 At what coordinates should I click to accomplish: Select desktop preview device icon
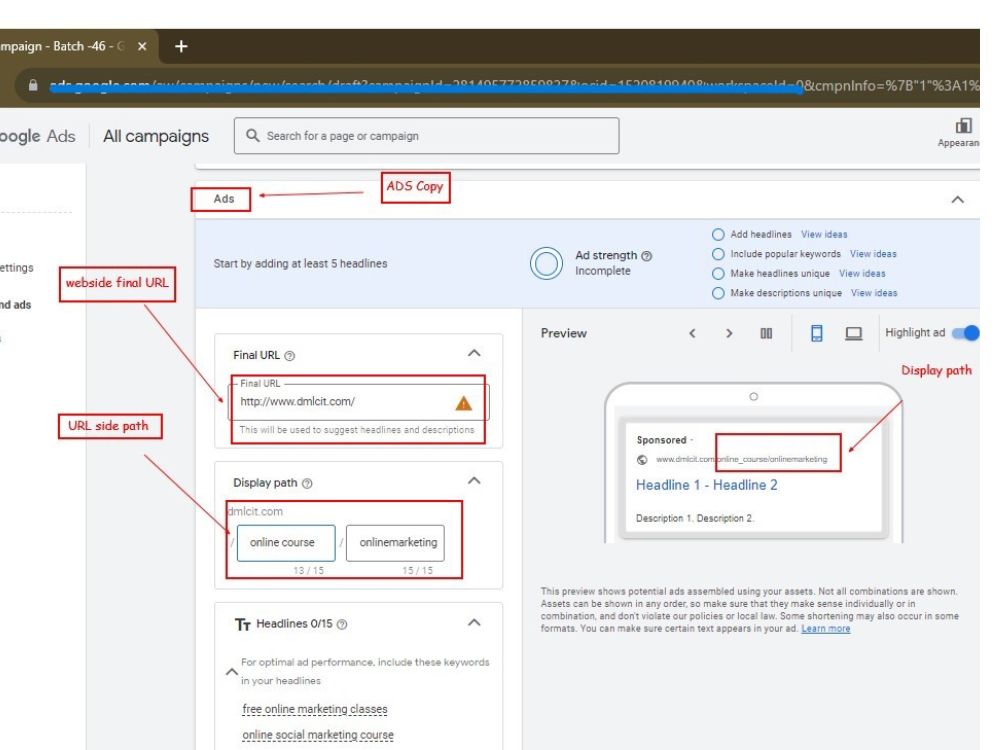tap(853, 334)
